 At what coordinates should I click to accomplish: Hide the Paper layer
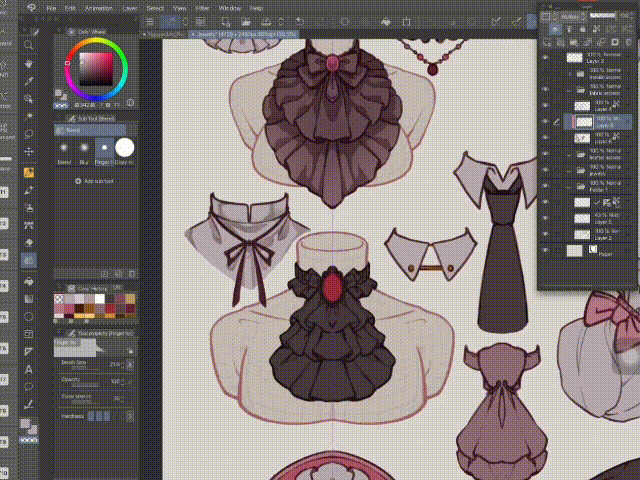[545, 251]
